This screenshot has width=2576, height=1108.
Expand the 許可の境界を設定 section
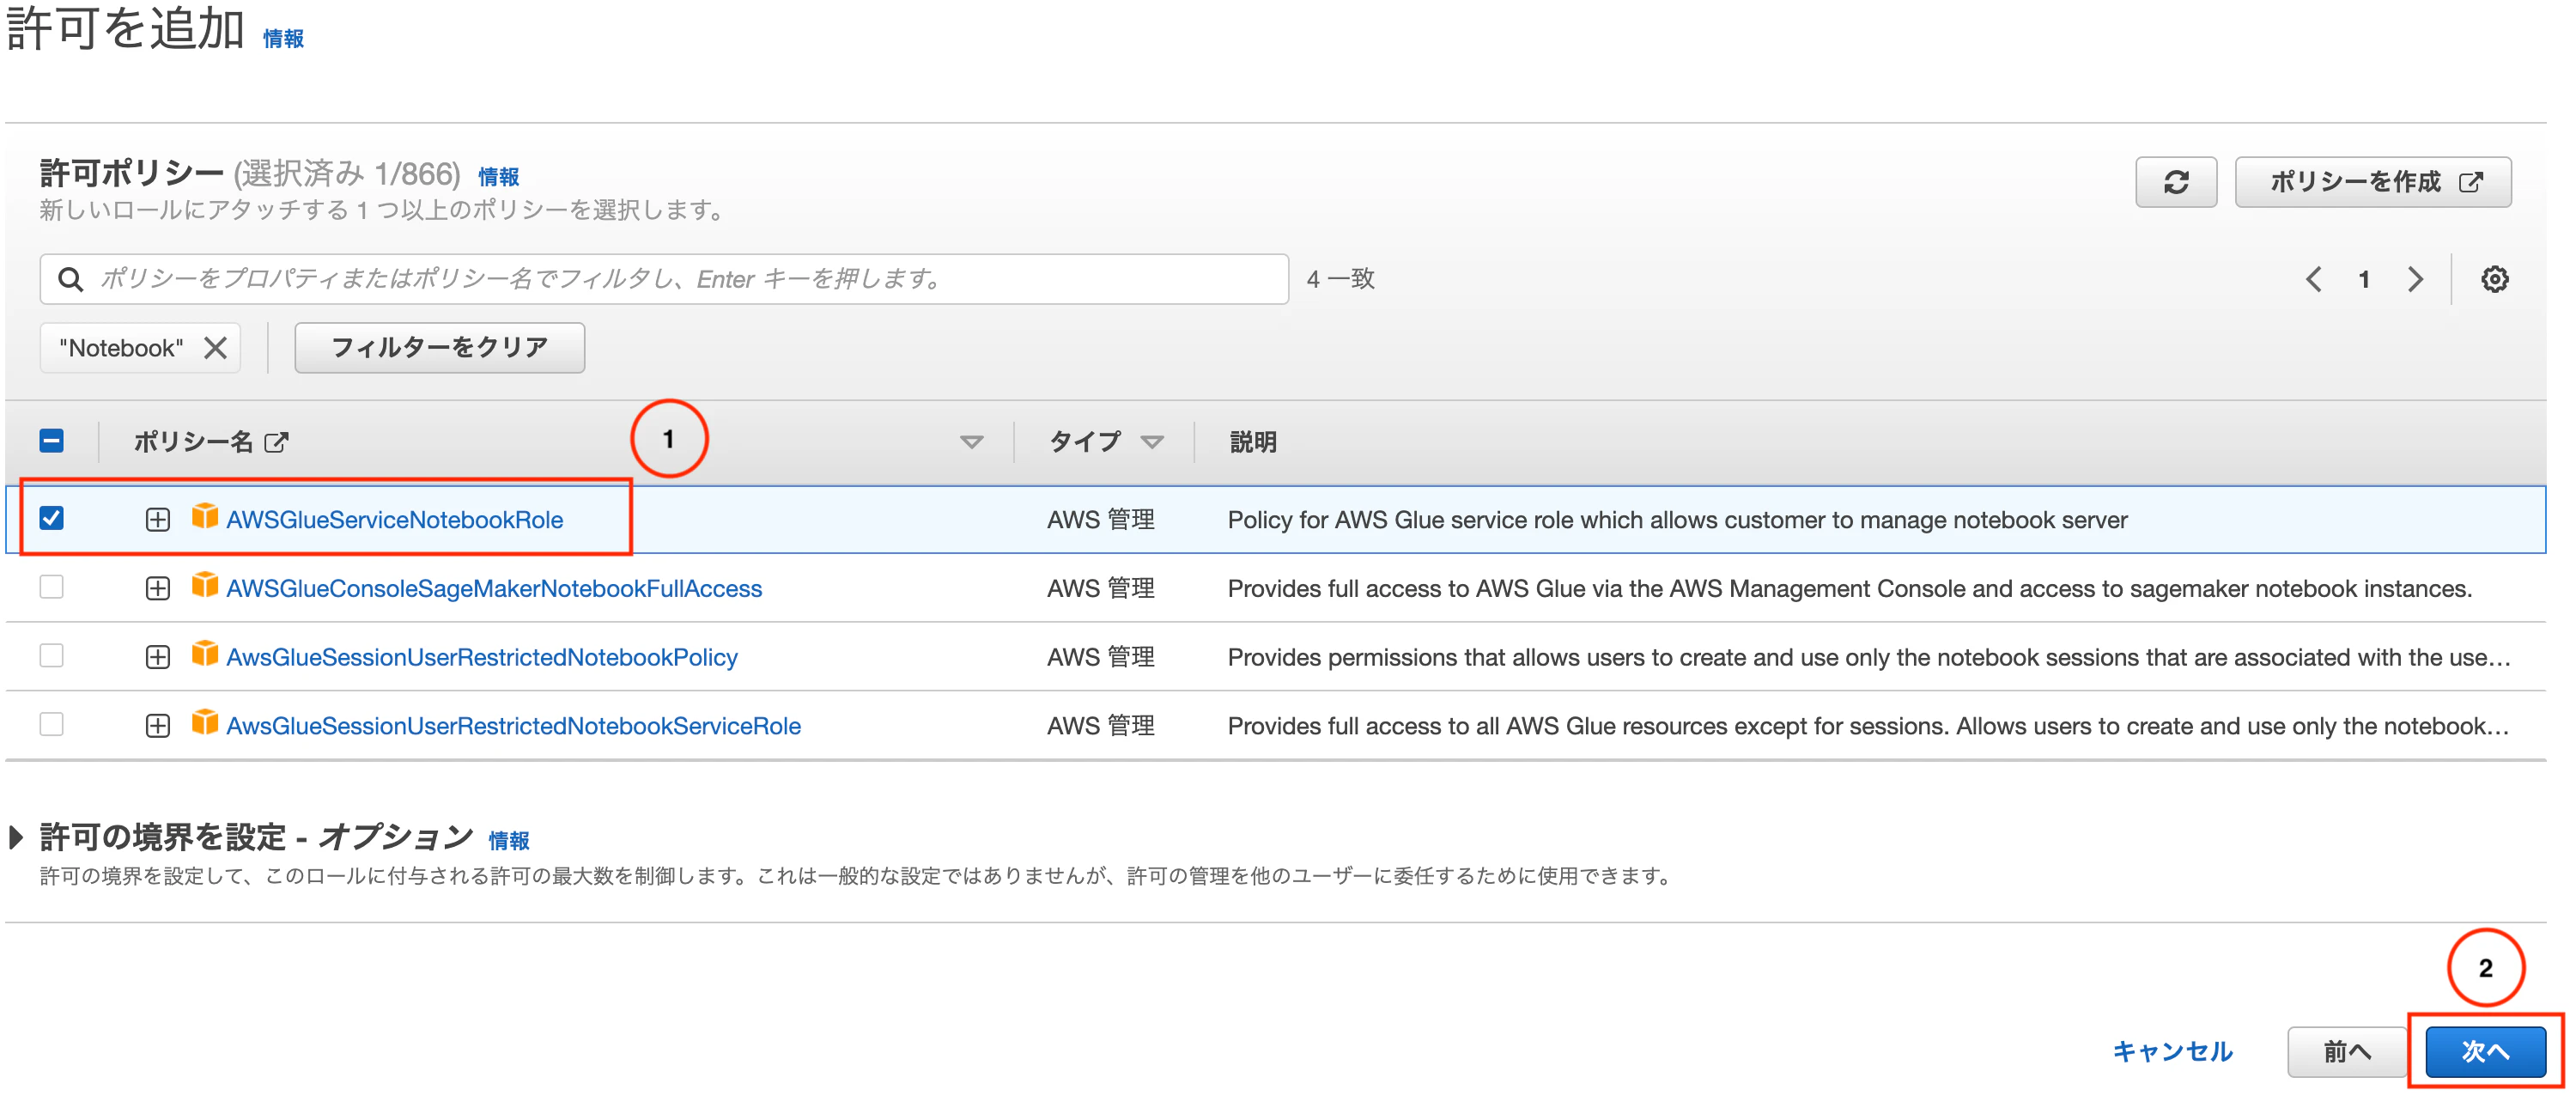tap(16, 837)
